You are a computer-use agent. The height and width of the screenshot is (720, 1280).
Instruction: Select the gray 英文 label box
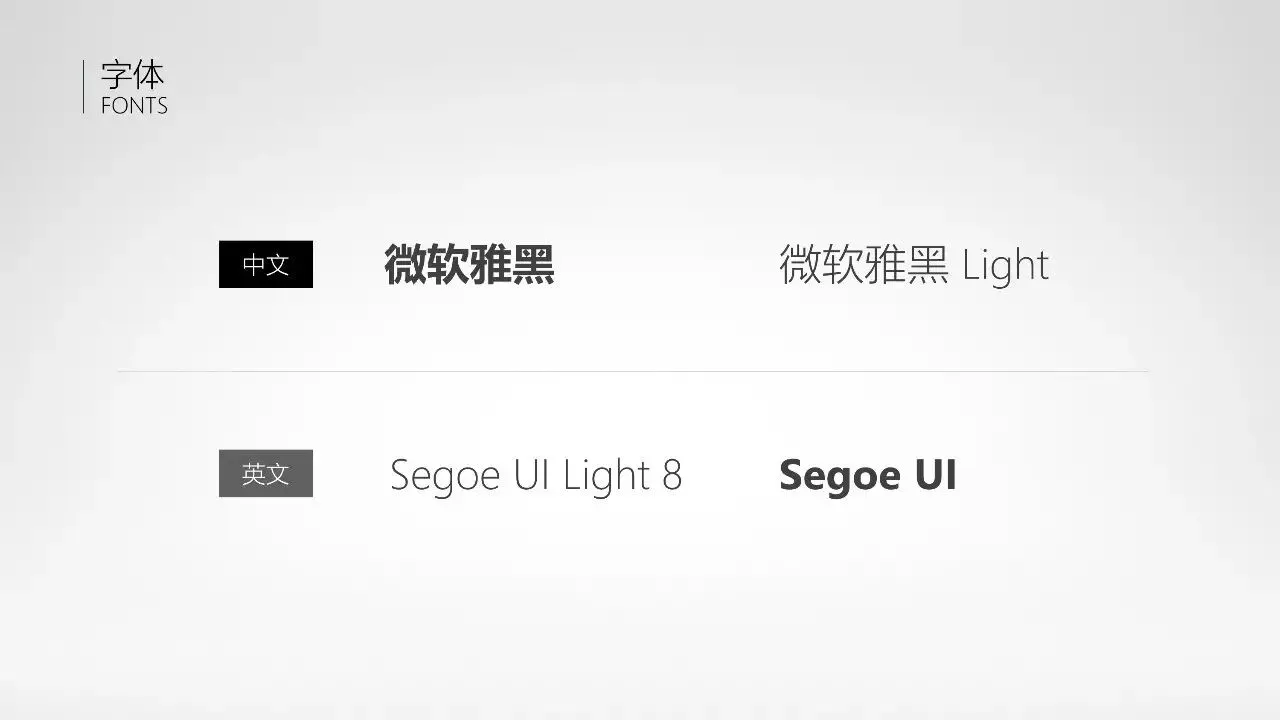266,473
